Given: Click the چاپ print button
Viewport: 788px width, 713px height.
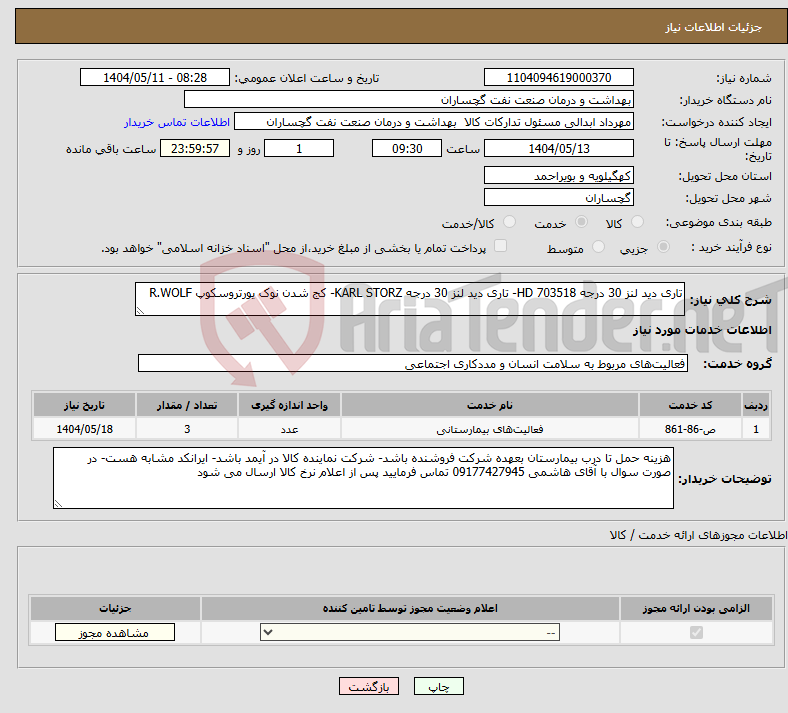Looking at the screenshot, I should tap(438, 686).
